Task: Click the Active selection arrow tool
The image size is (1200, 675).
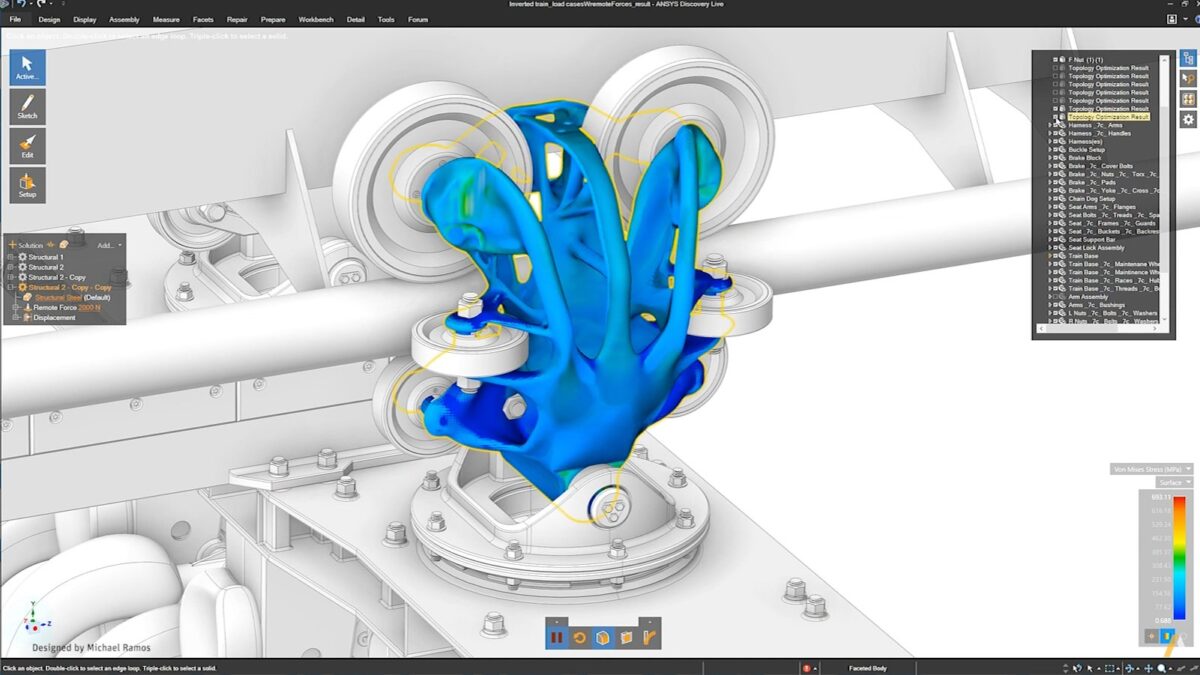Action: [x=27, y=68]
